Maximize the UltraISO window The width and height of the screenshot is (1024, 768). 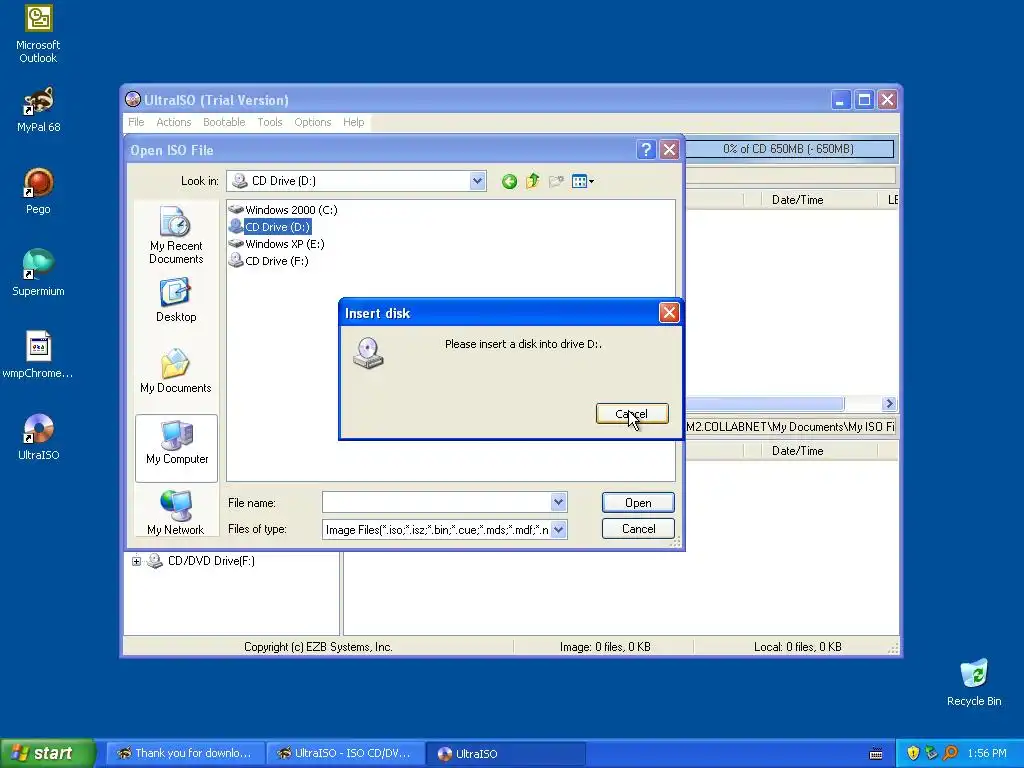(864, 100)
